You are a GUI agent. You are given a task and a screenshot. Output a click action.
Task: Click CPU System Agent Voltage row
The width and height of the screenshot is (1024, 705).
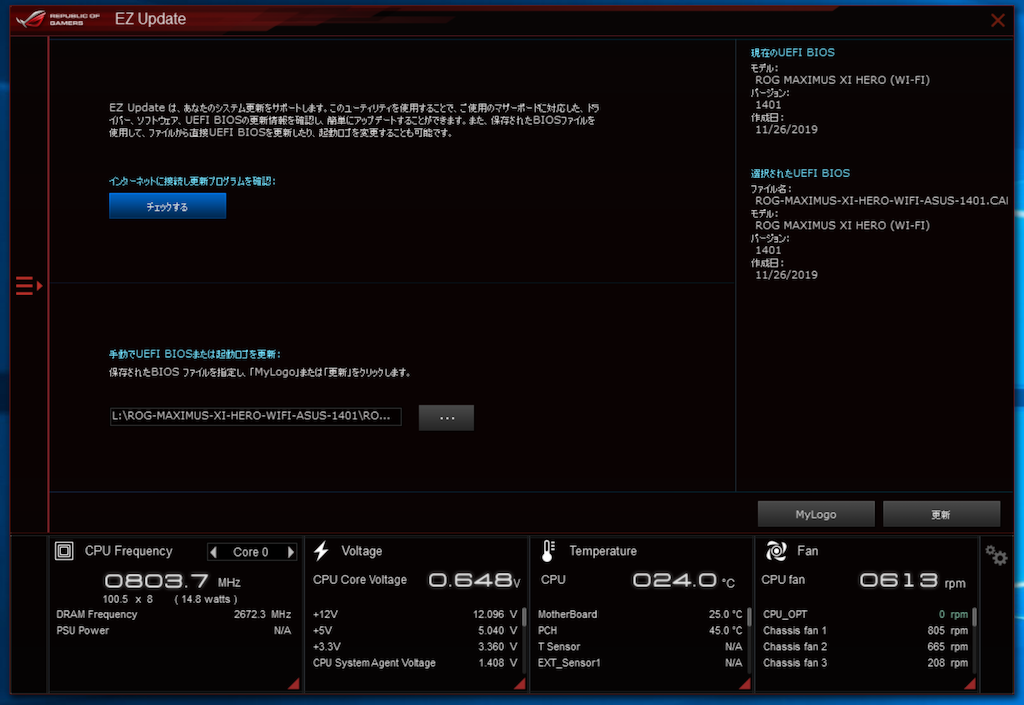click(415, 663)
